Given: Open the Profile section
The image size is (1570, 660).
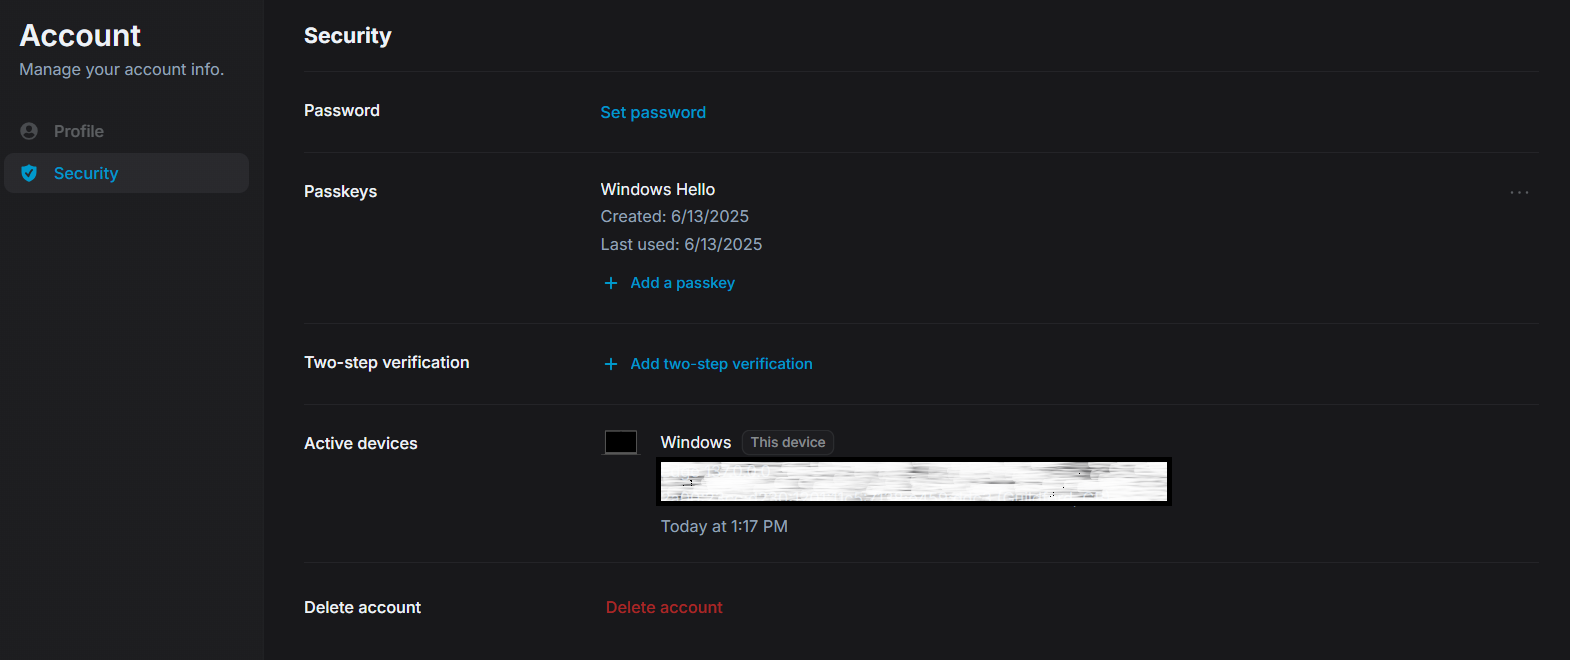Looking at the screenshot, I should click(x=79, y=131).
